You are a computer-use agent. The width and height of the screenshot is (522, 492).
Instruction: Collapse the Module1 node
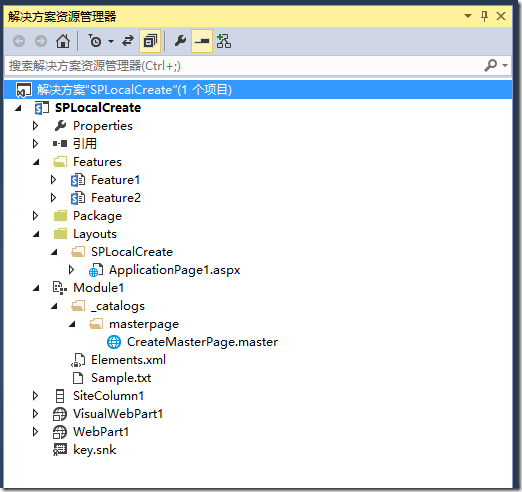coord(36,288)
